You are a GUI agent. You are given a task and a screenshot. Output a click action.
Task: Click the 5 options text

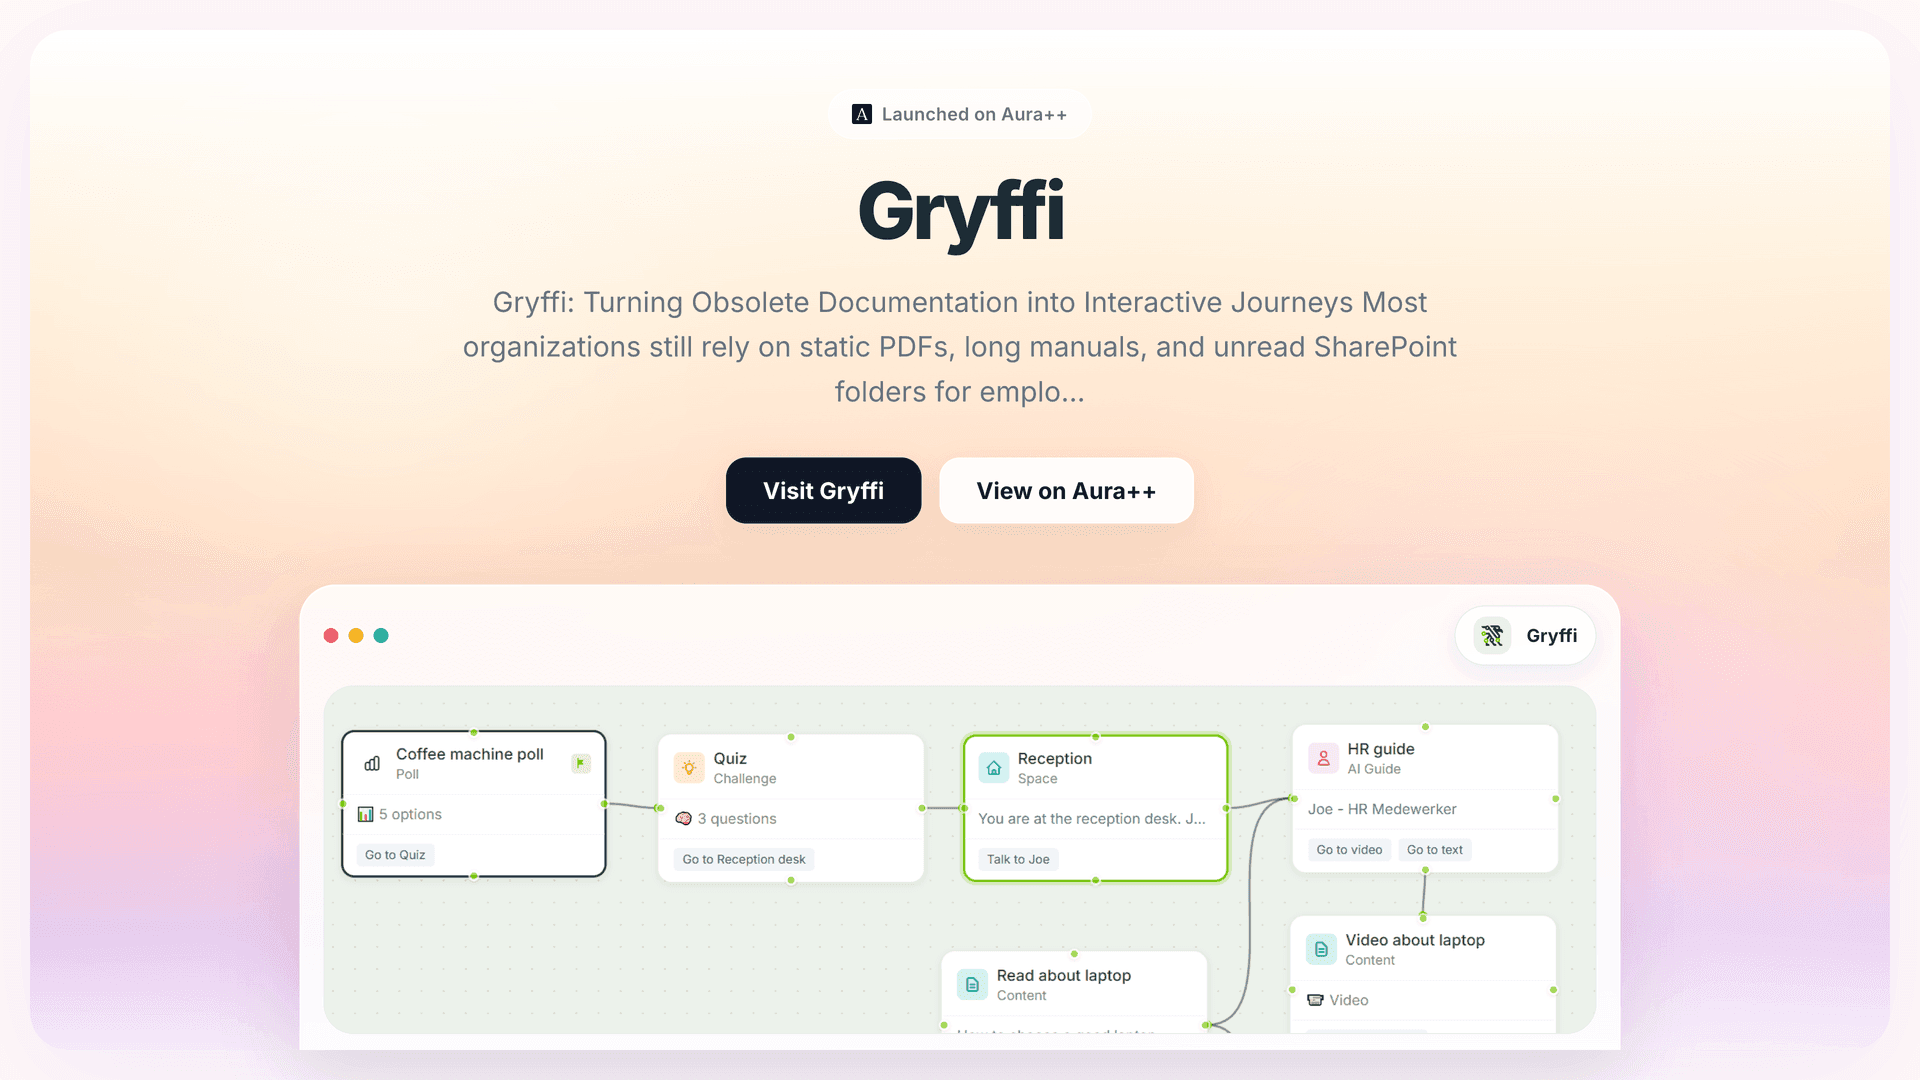[x=410, y=814]
